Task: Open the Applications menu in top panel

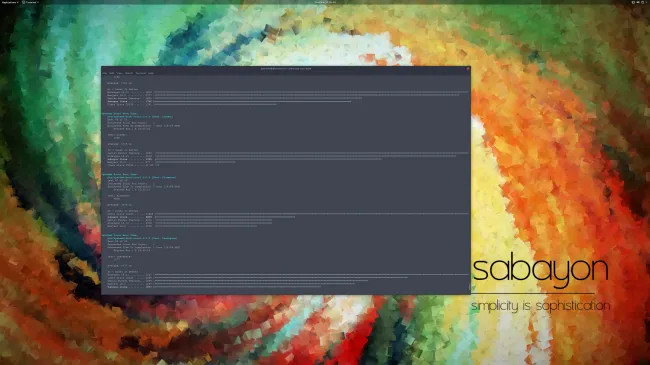Action: tap(10, 2)
